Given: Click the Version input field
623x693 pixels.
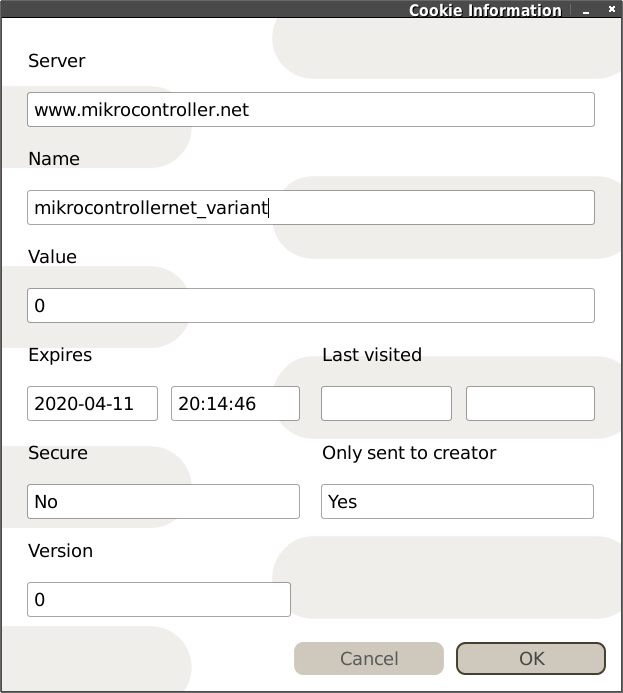Looking at the screenshot, I should pos(159,600).
